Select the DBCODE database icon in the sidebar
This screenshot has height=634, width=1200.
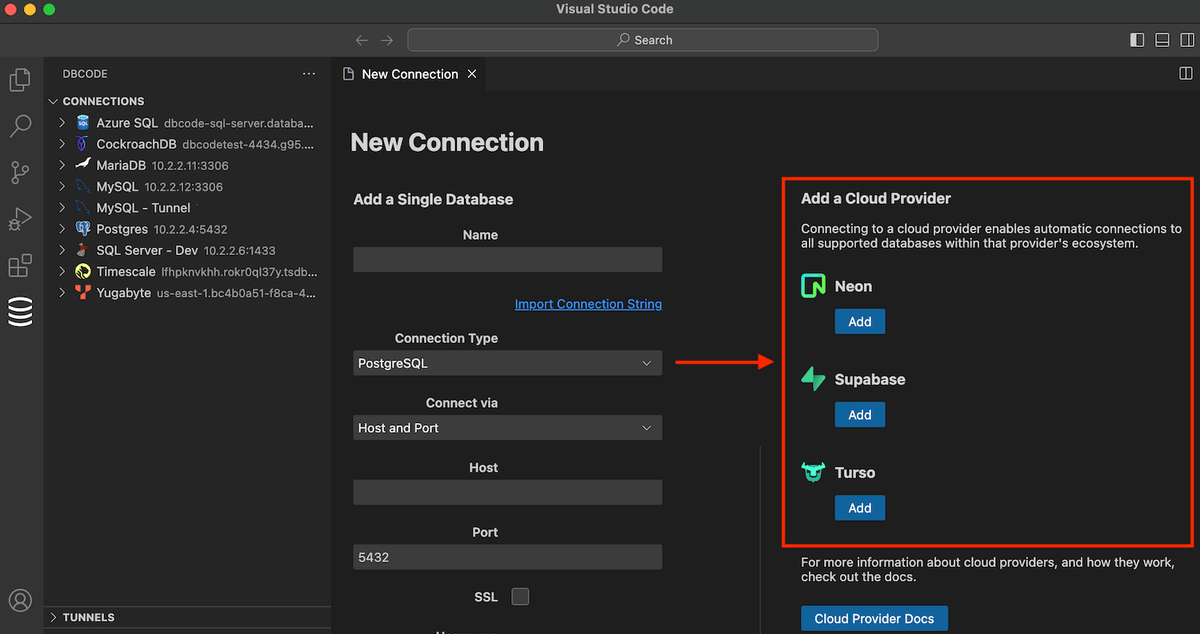(20, 311)
